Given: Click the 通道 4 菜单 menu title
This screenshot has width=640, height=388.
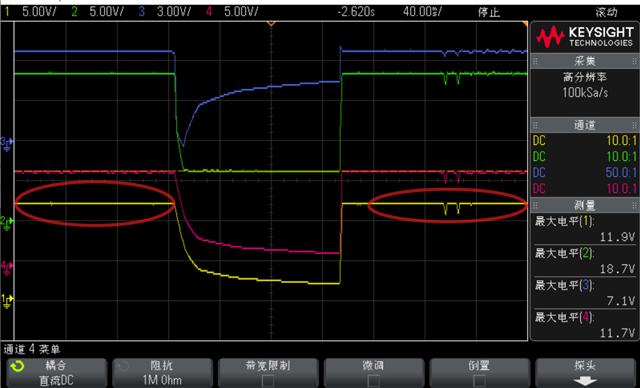Looking at the screenshot, I should (32, 349).
